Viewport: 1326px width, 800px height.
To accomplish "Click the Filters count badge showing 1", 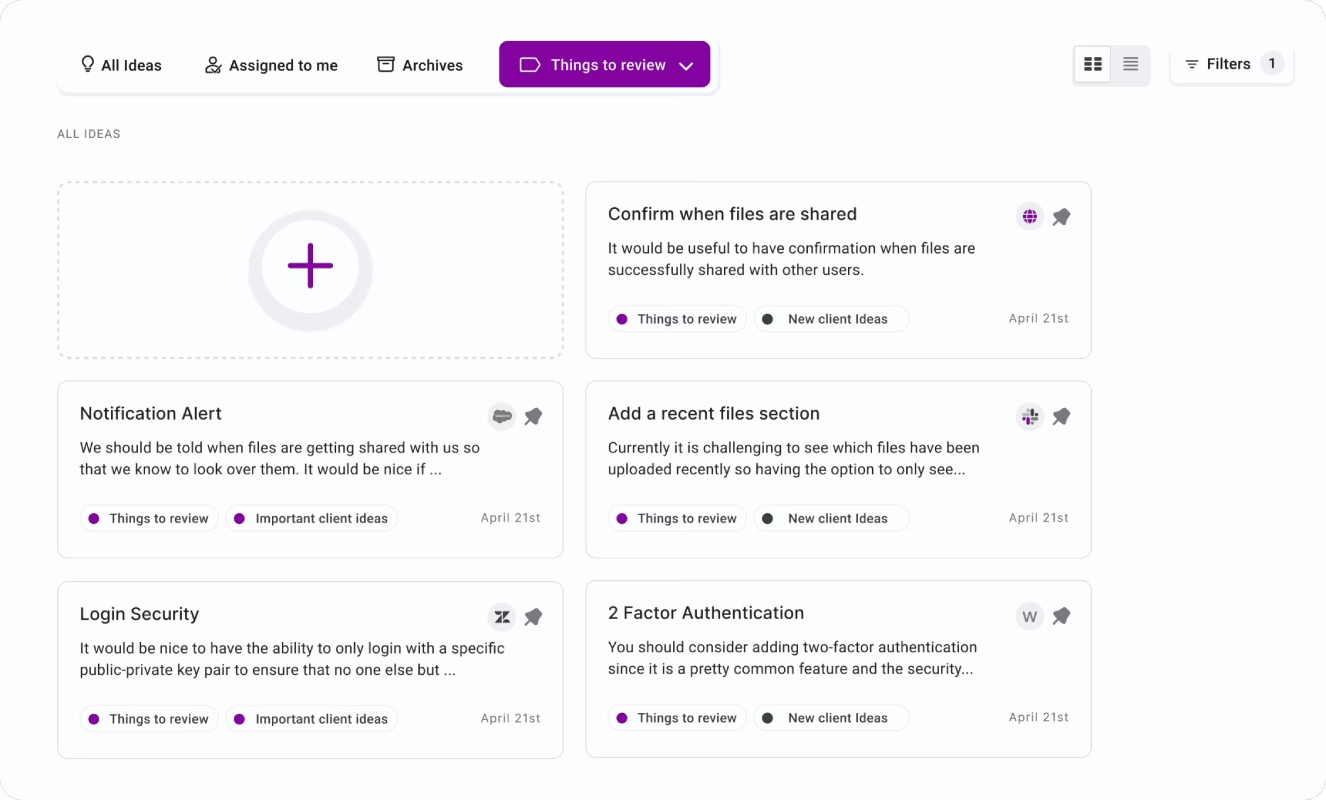I will tap(1272, 64).
